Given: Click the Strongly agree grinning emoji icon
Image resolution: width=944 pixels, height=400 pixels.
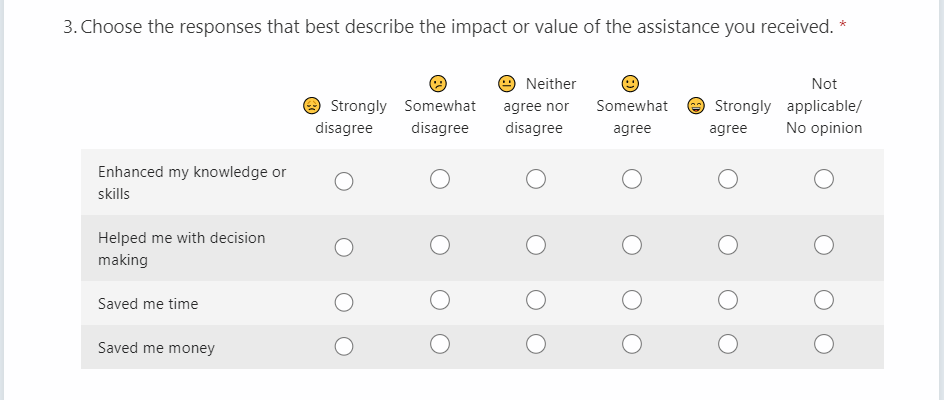Looking at the screenshot, I should 697,106.
